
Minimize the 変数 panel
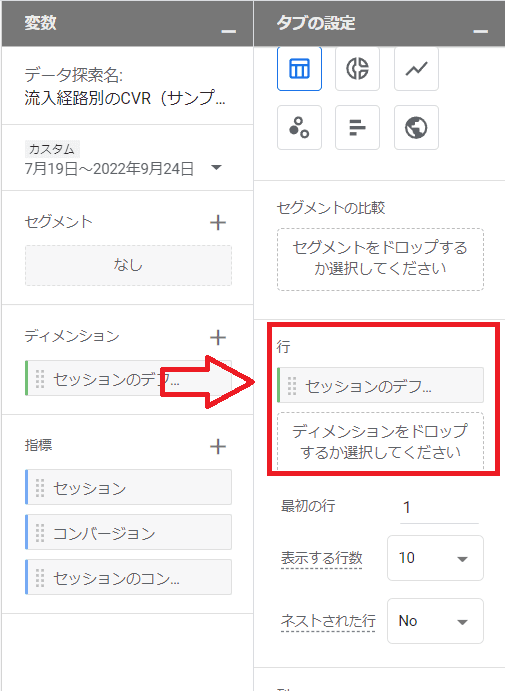(228, 31)
